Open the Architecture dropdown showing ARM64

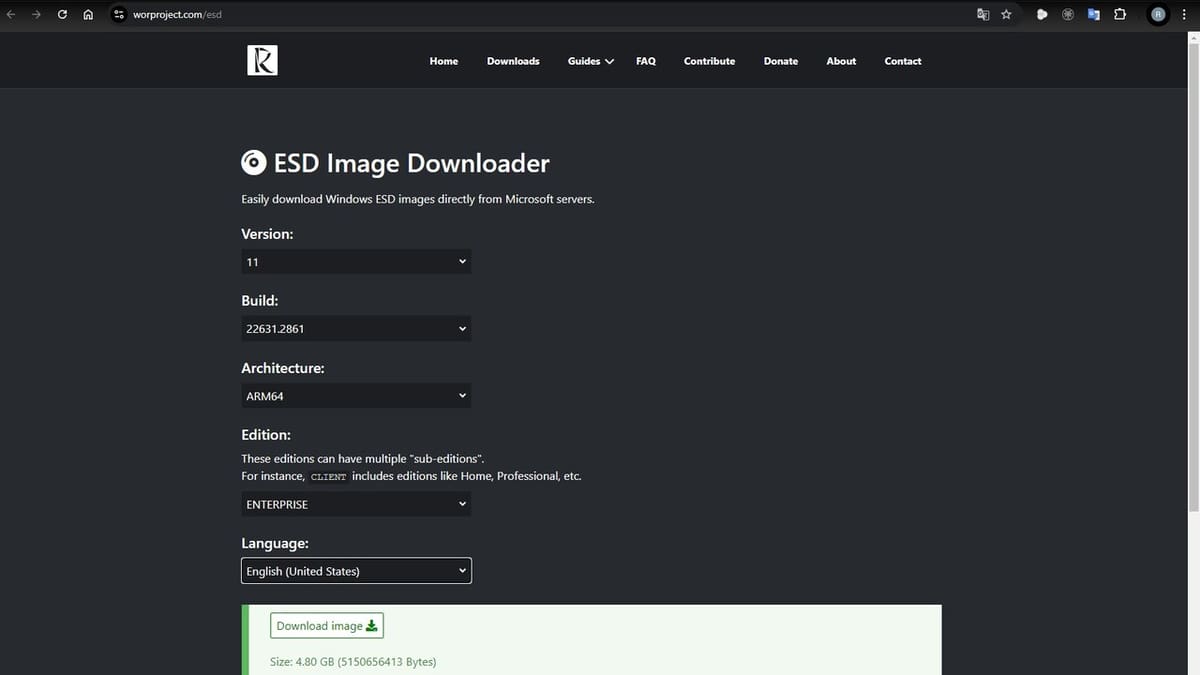(356, 396)
